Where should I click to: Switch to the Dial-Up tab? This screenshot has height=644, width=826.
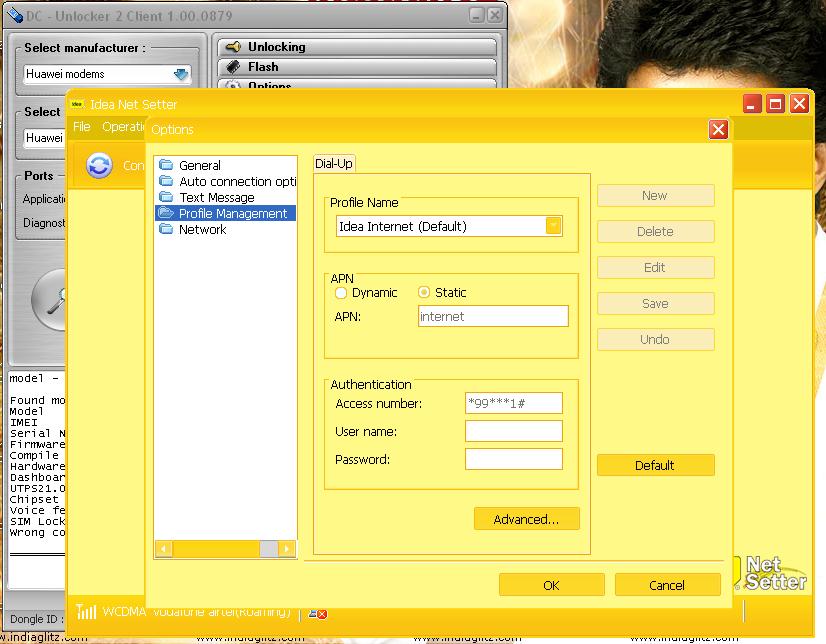(334, 163)
